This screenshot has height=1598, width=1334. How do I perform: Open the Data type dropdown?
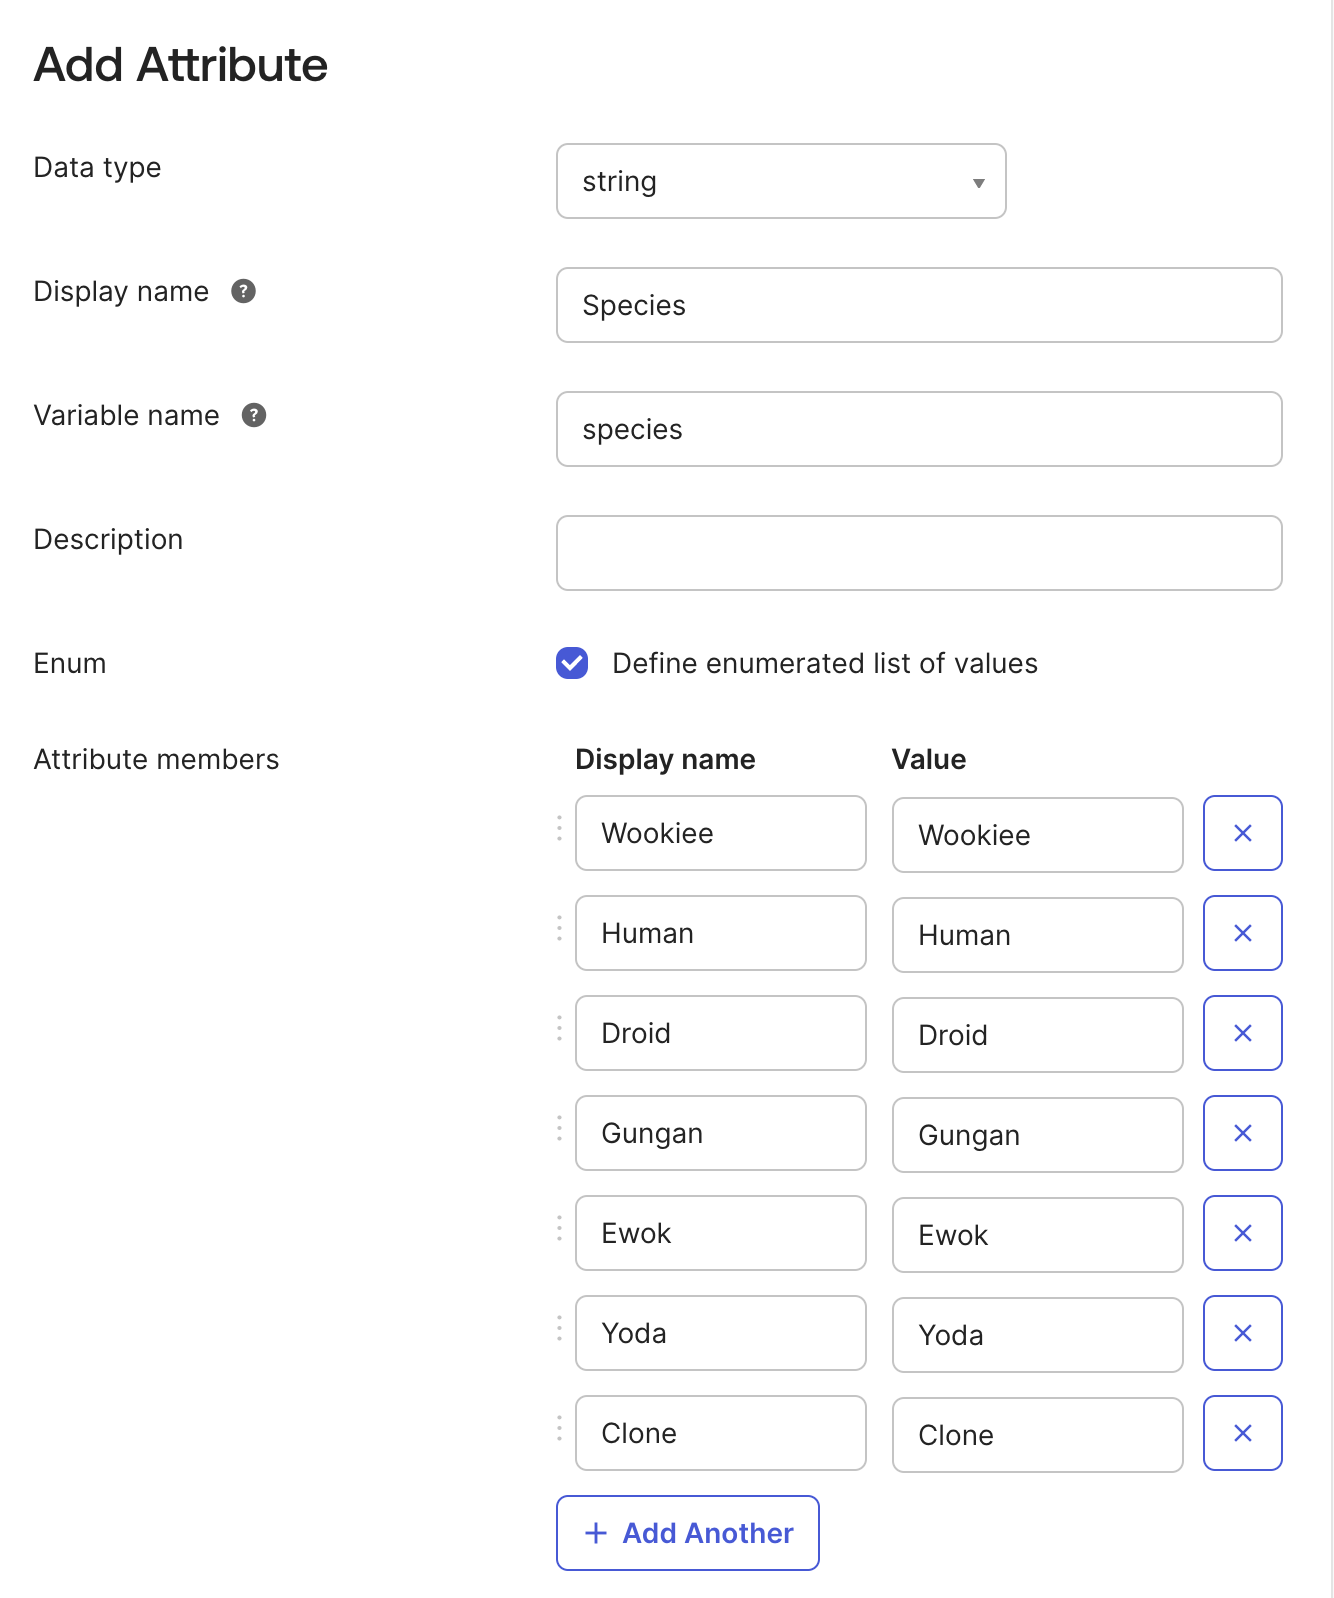780,181
